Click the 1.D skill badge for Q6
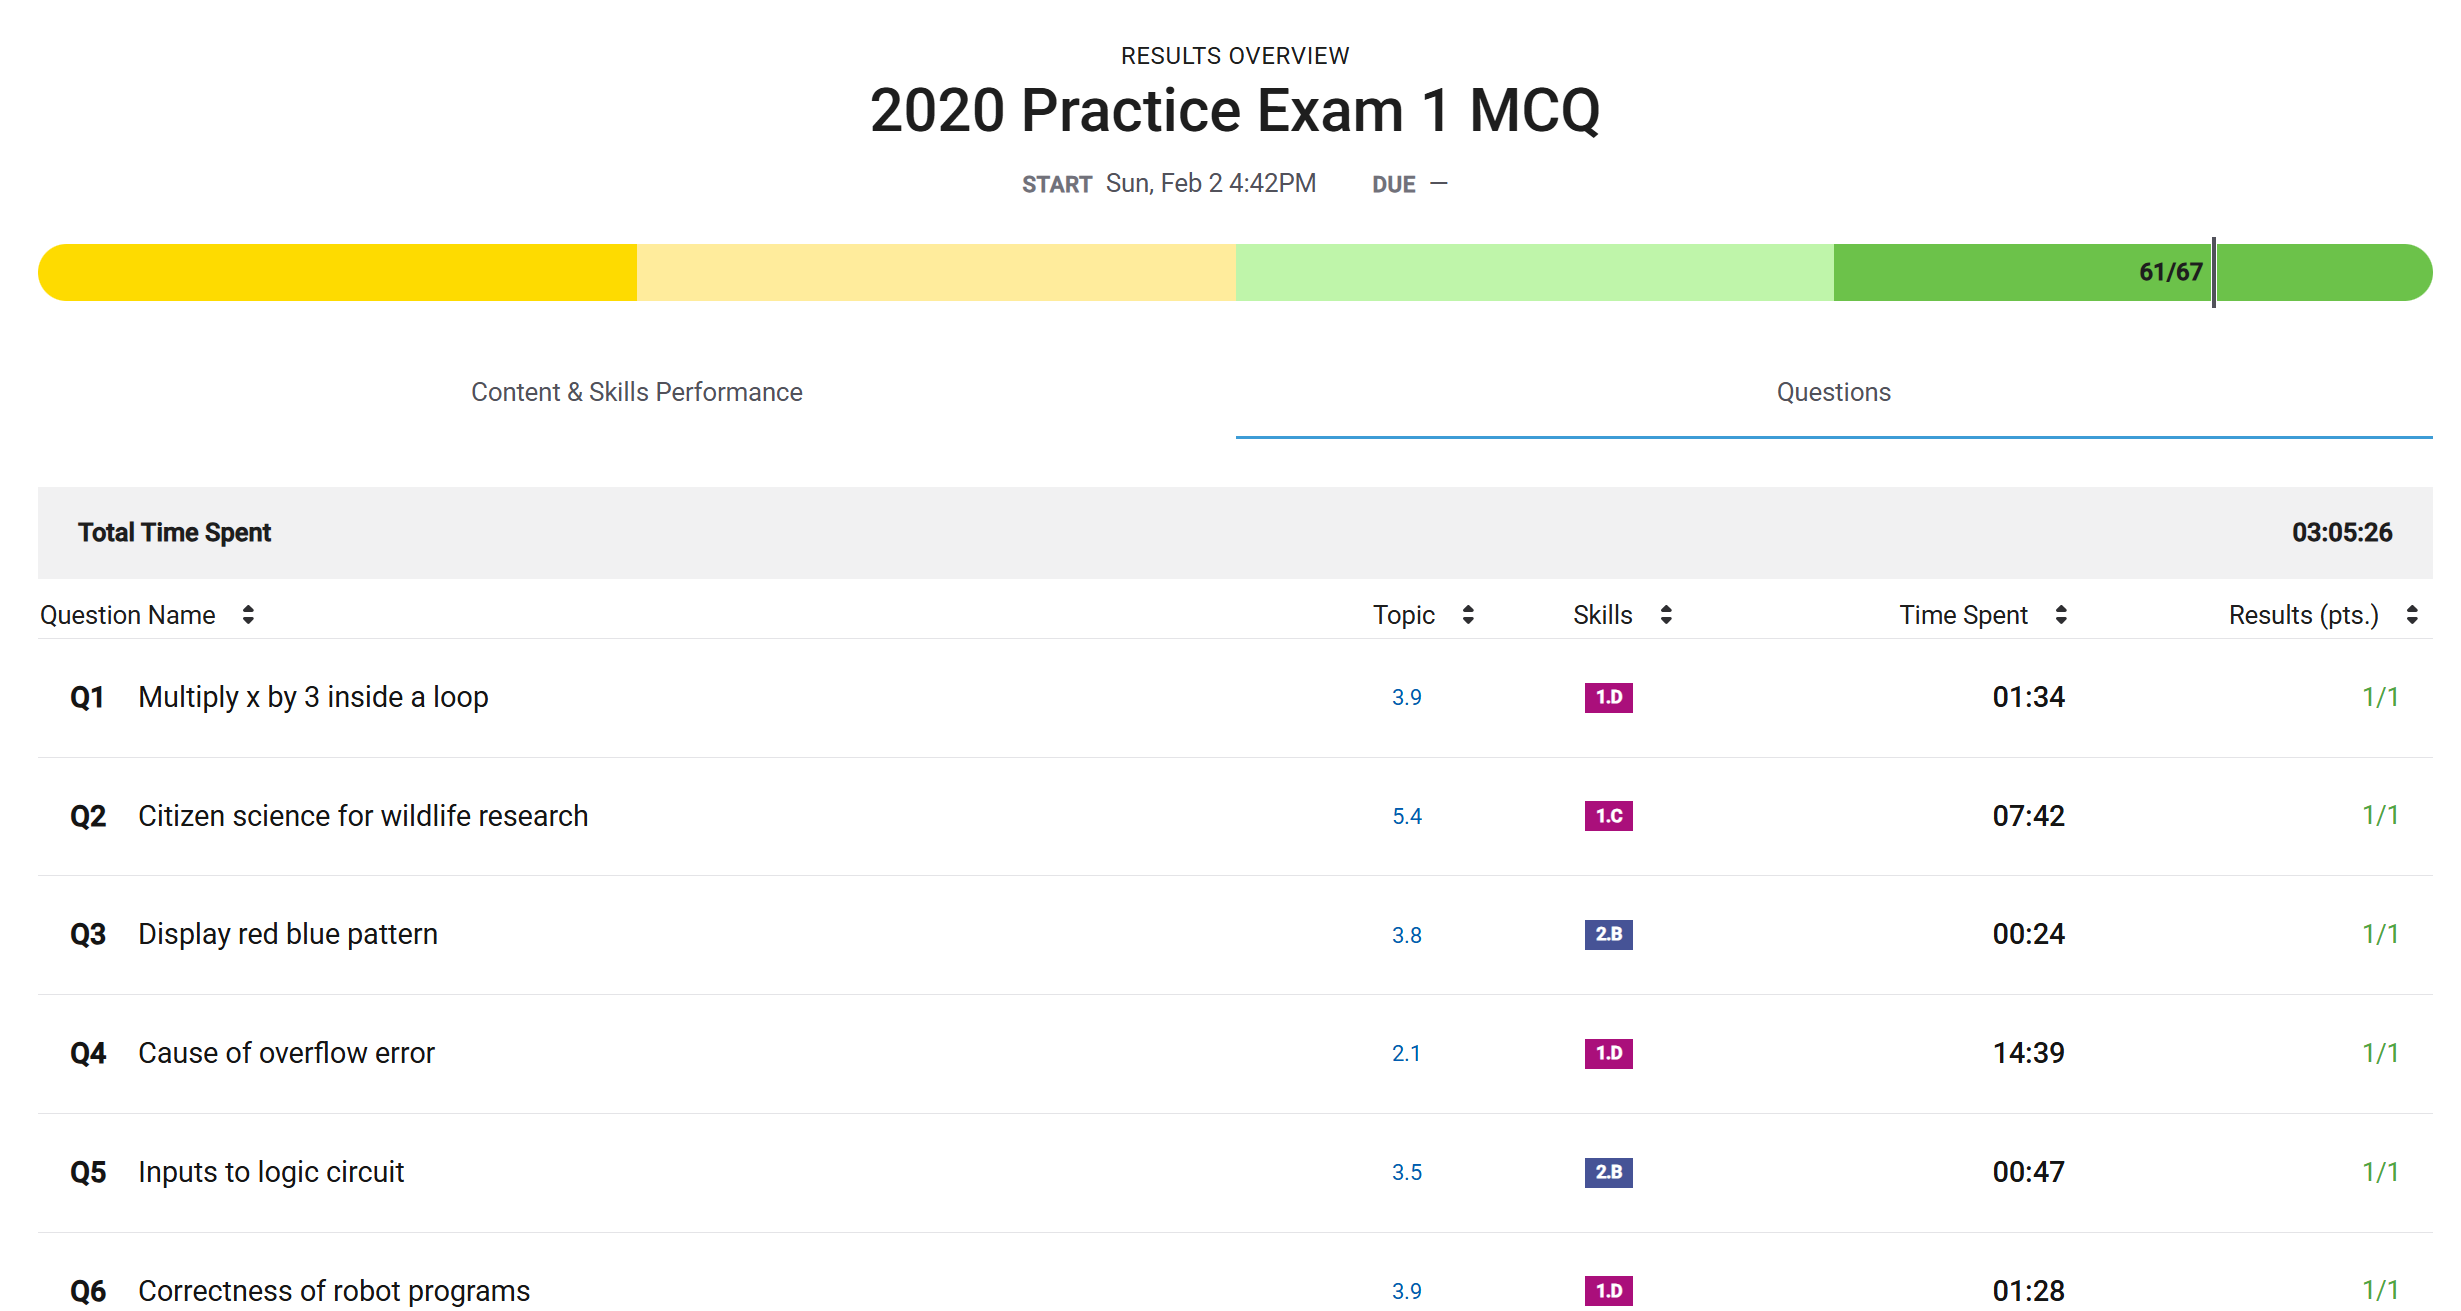The height and width of the screenshot is (1311, 2461). (x=1608, y=1290)
